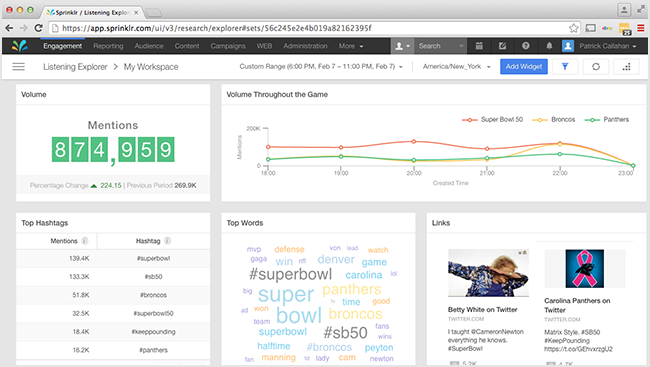Viewport: 650px width, 367px height.
Task: Click Panthers pink ribbon thumbnail
Action: (x=585, y=269)
